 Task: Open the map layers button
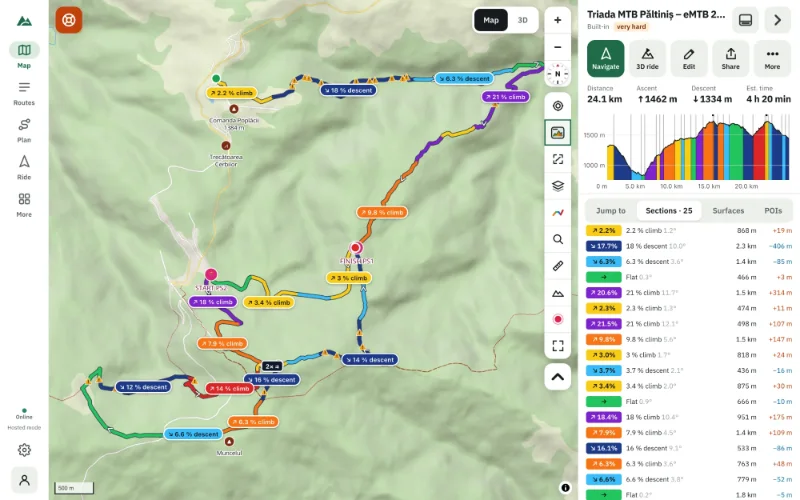(558, 186)
